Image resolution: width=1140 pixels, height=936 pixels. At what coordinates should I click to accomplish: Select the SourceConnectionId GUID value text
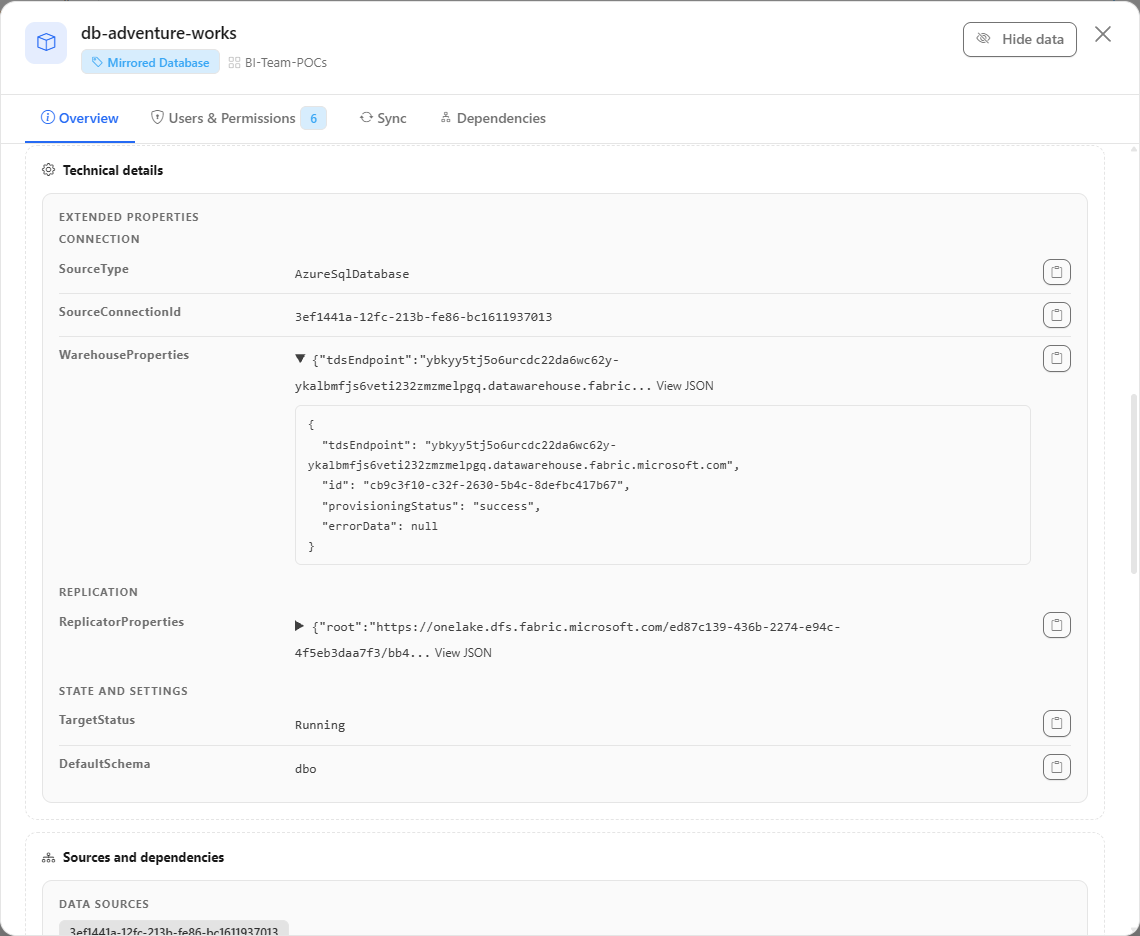(423, 317)
